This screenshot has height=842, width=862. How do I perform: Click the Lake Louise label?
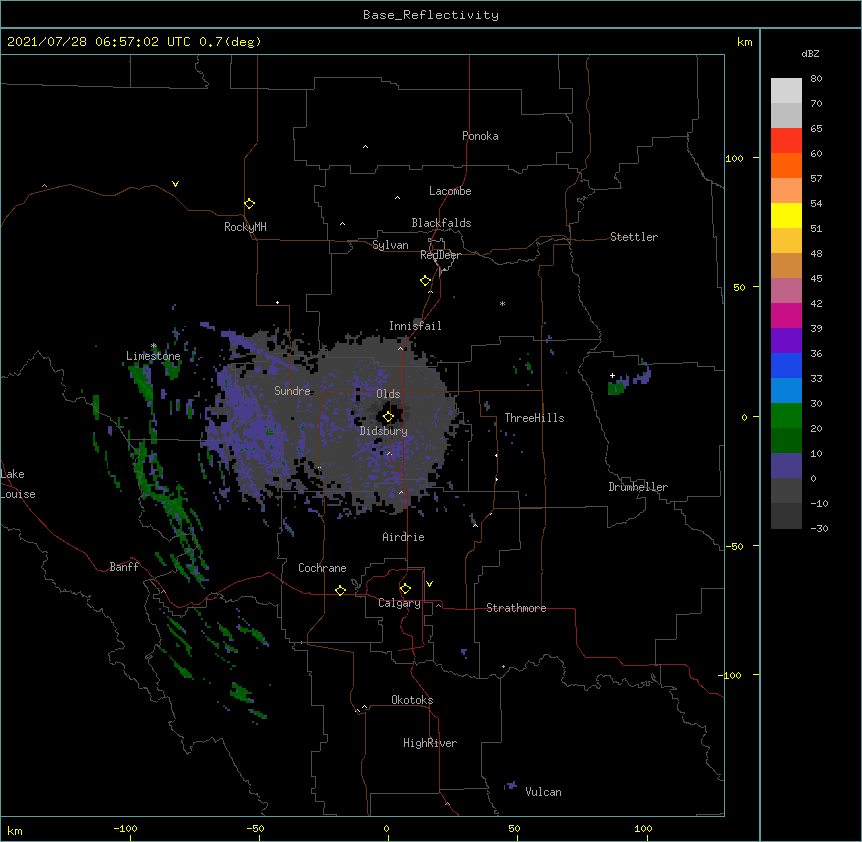pyautogui.click(x=18, y=484)
